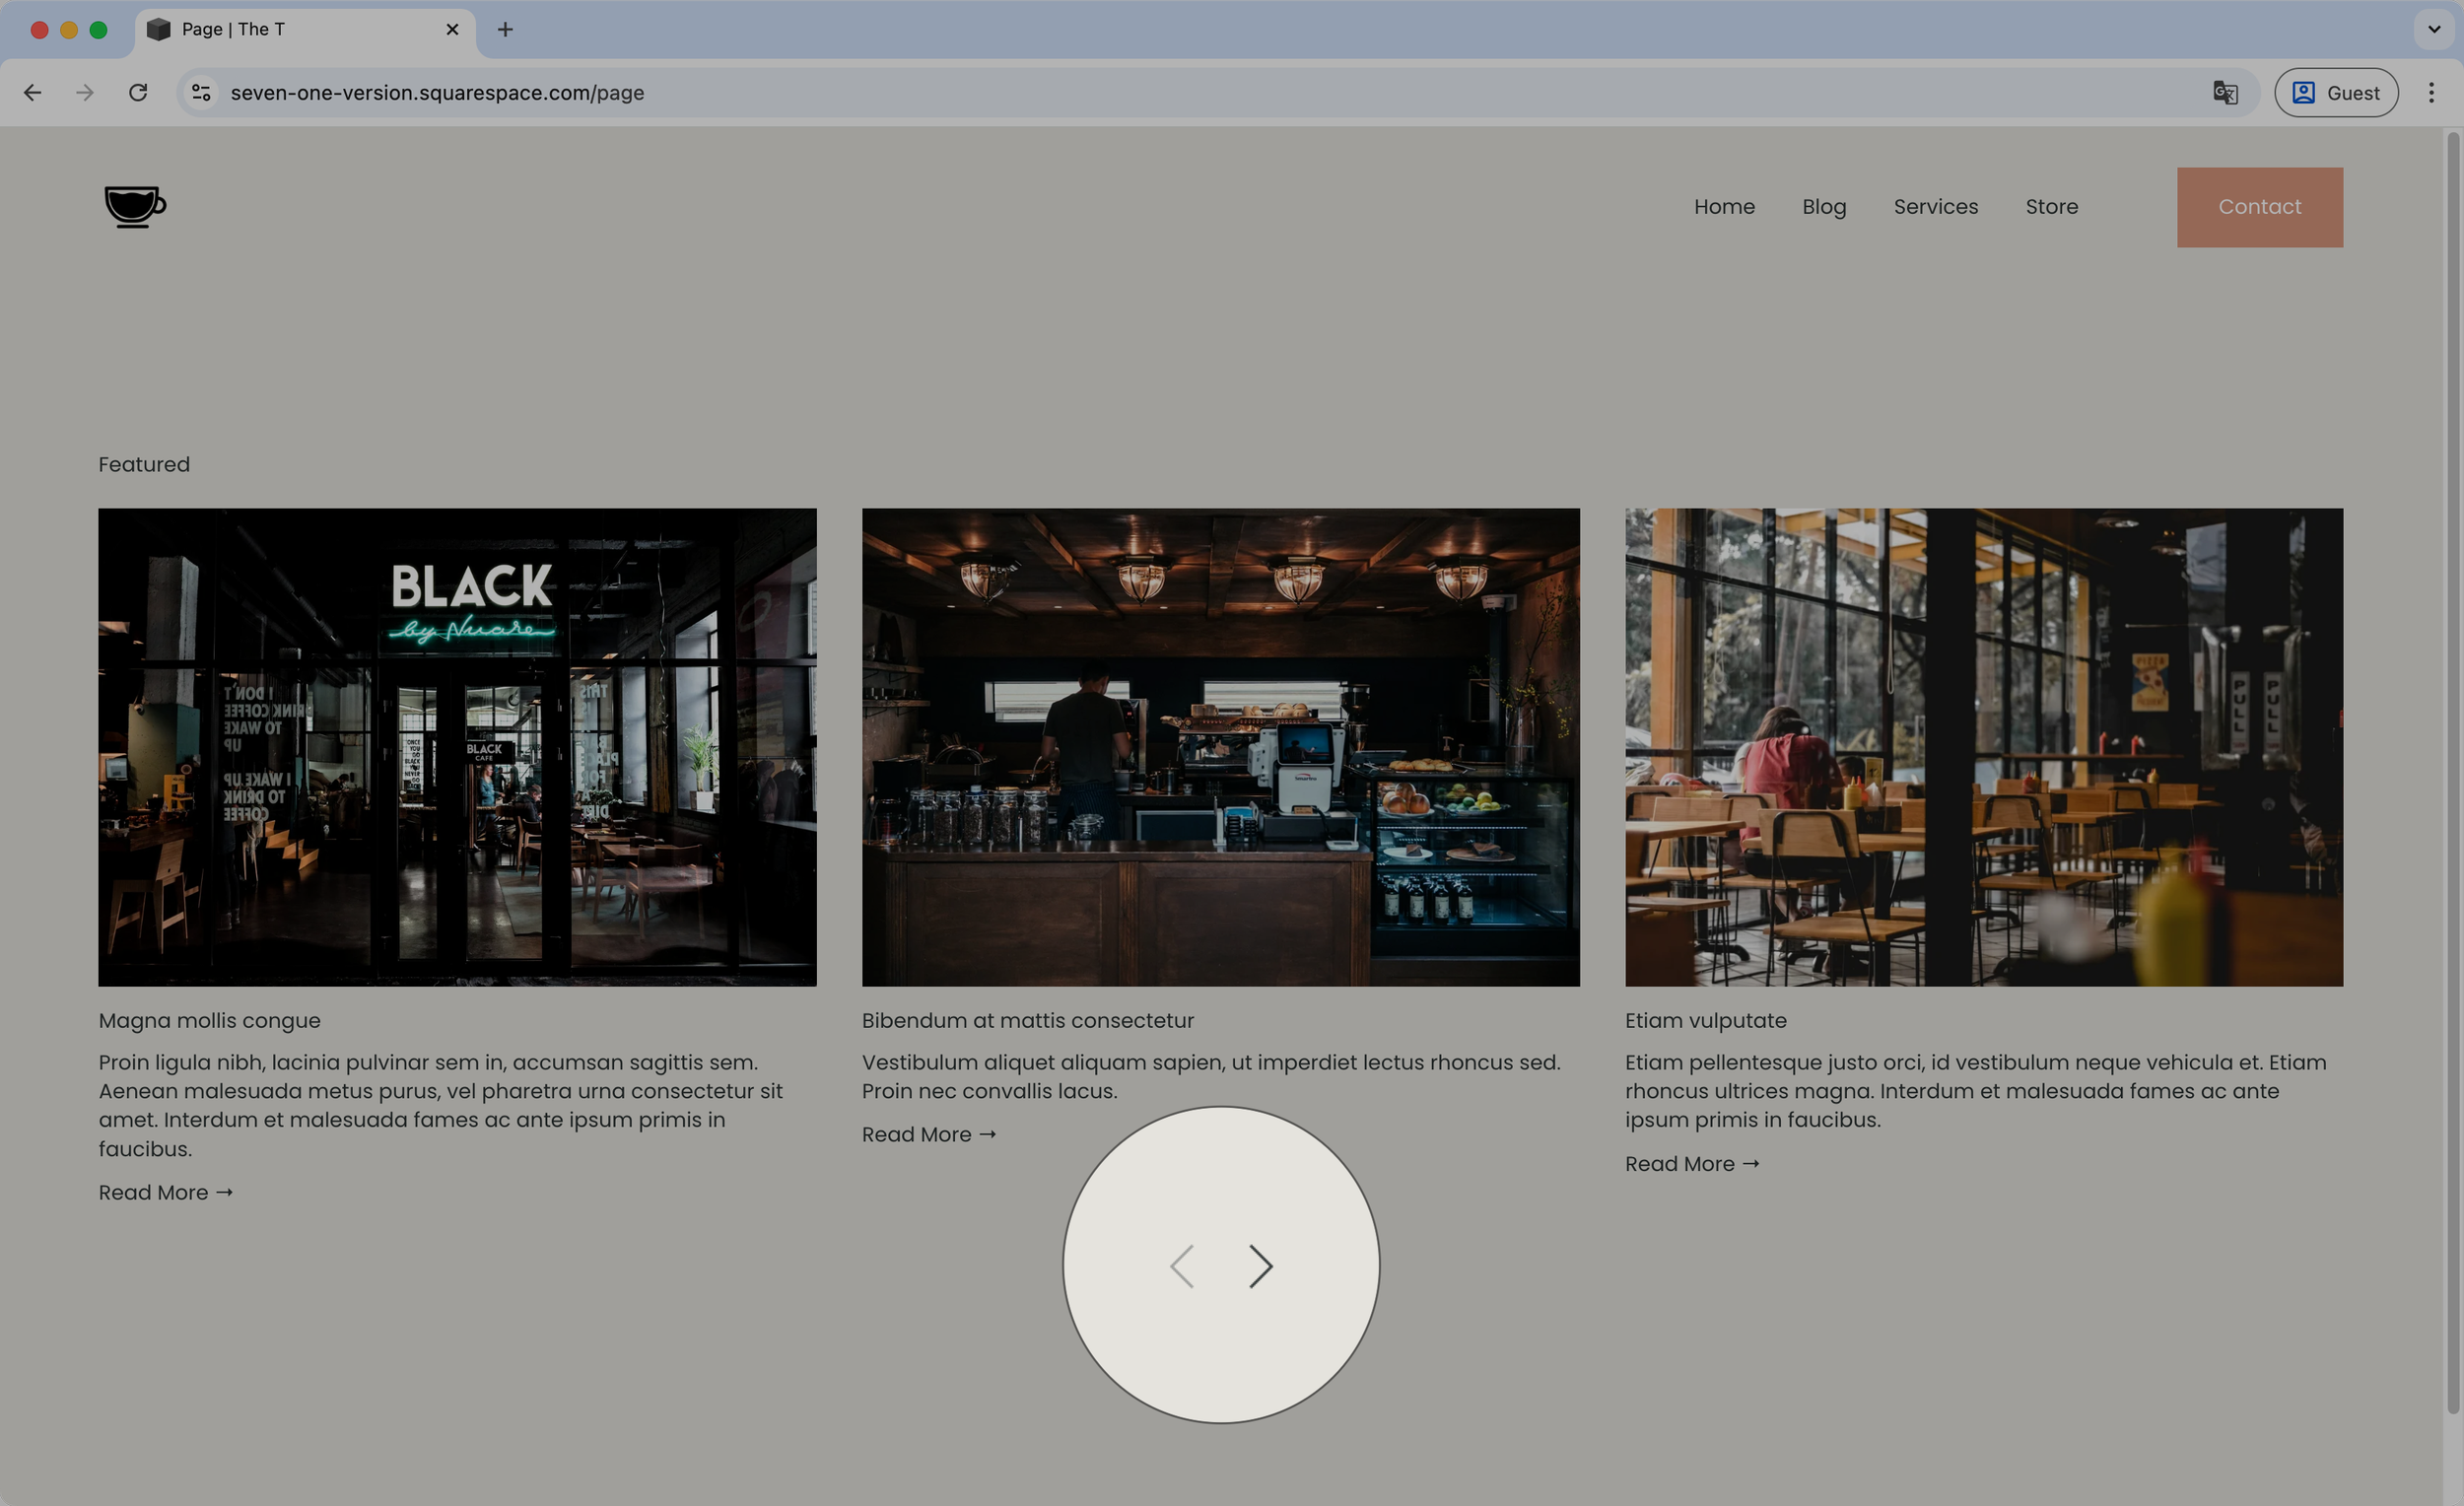Click the site information icon beside URL
The image size is (2464, 1506).
[x=201, y=93]
